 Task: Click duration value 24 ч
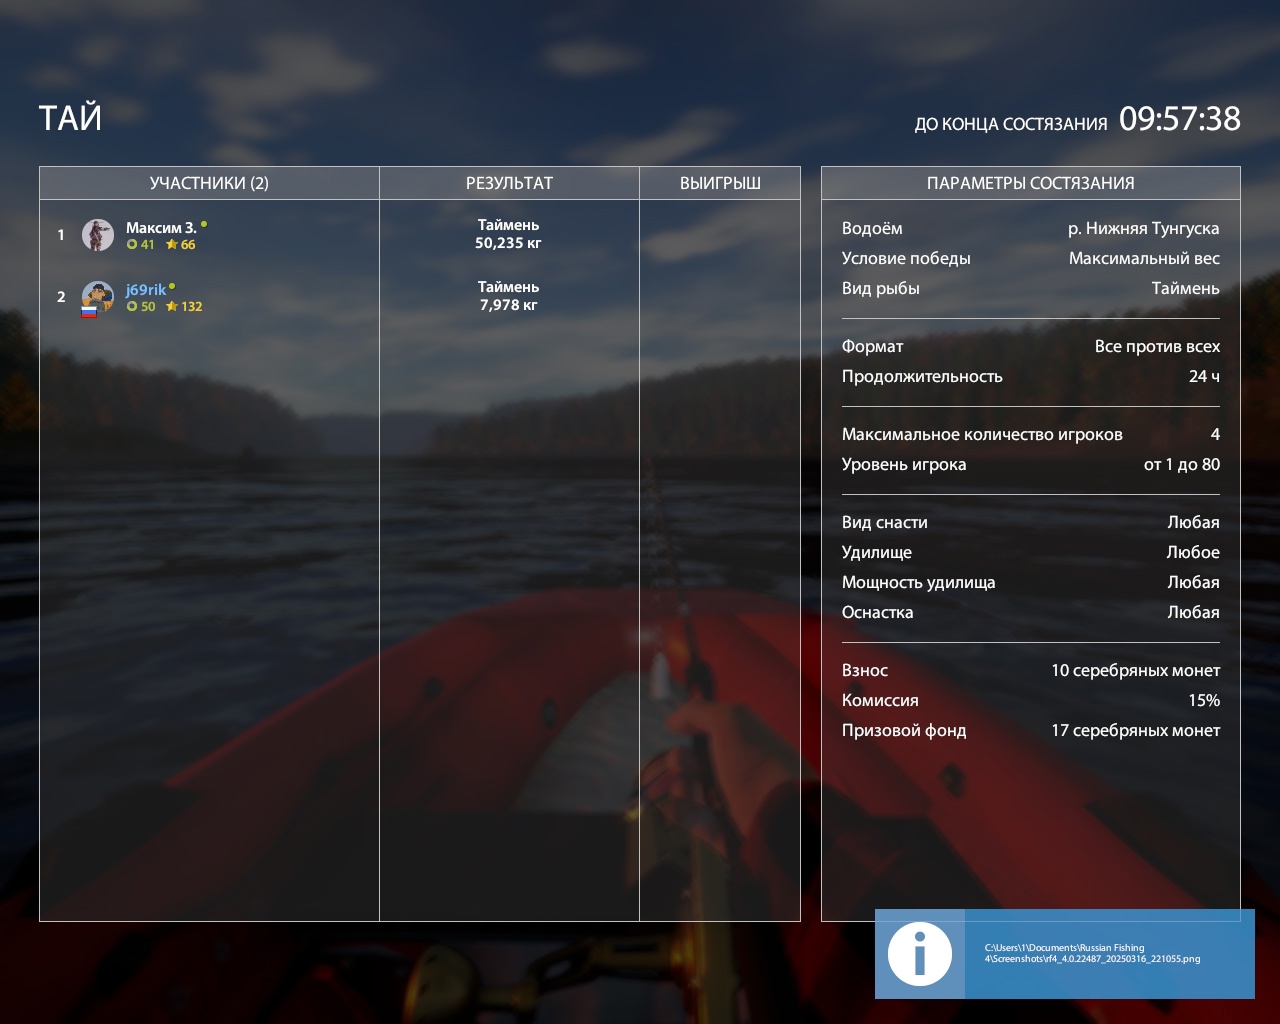pos(1204,376)
